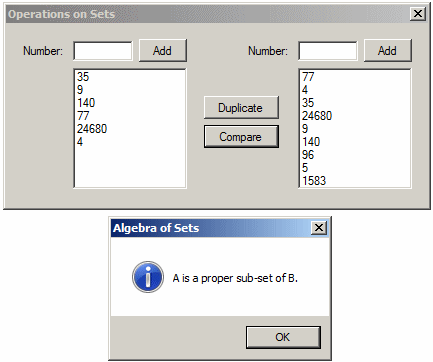433x362 pixels.
Task: Click OK in the message box
Action: (x=283, y=337)
